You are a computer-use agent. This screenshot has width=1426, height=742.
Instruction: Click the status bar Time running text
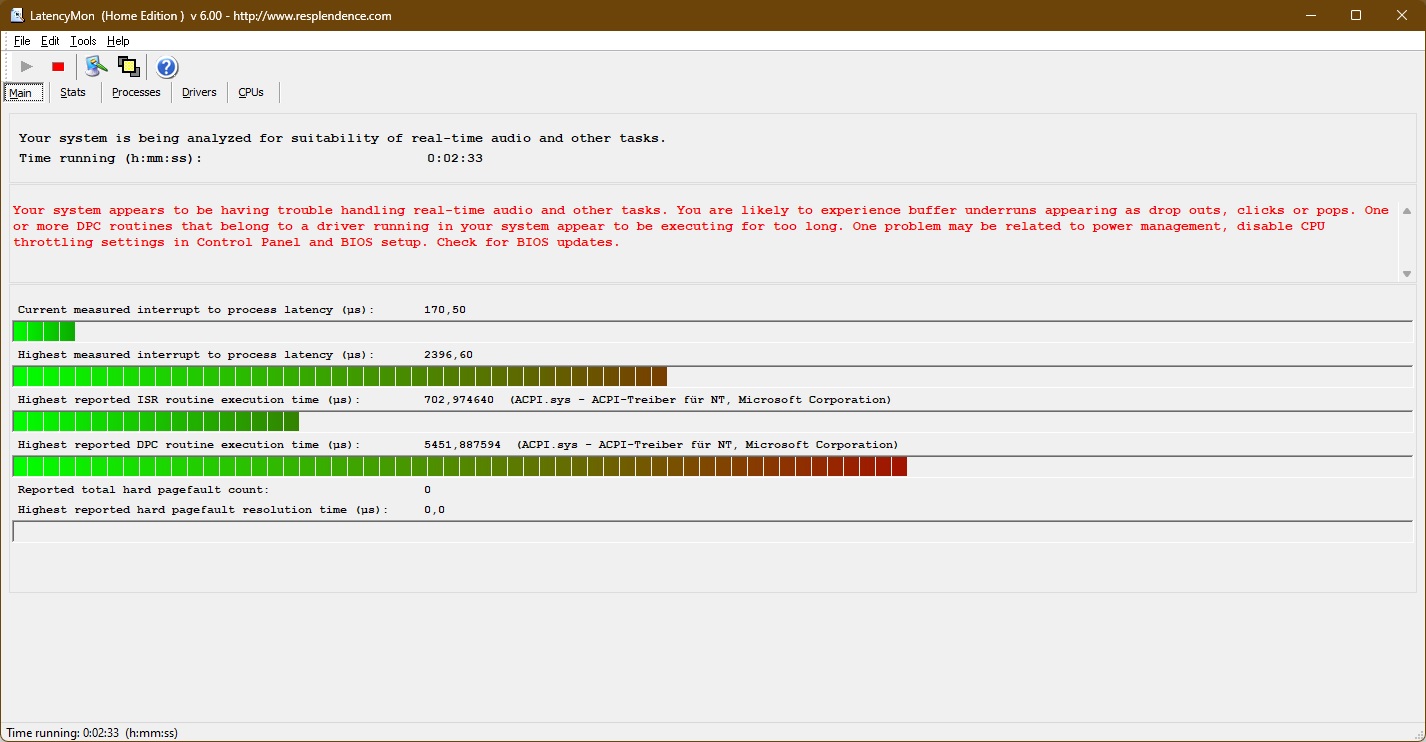point(92,733)
